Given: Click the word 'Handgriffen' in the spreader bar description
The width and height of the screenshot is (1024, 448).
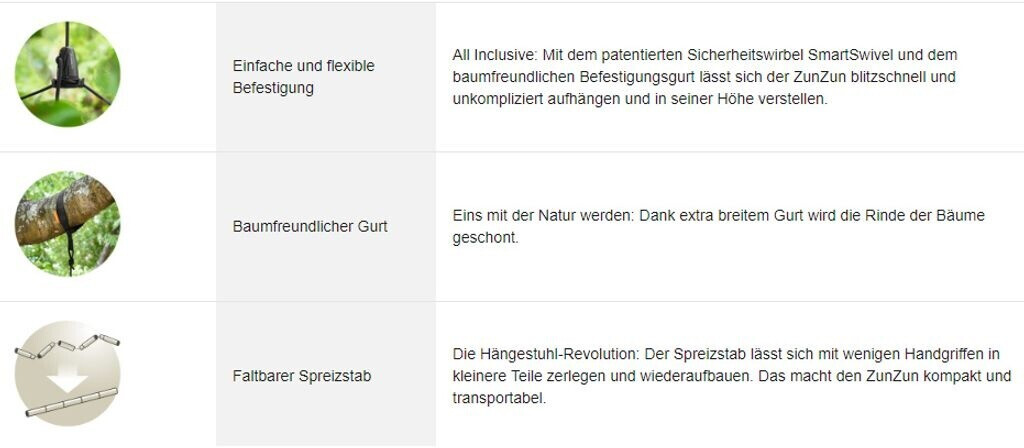Looking at the screenshot, I should [x=932, y=355].
